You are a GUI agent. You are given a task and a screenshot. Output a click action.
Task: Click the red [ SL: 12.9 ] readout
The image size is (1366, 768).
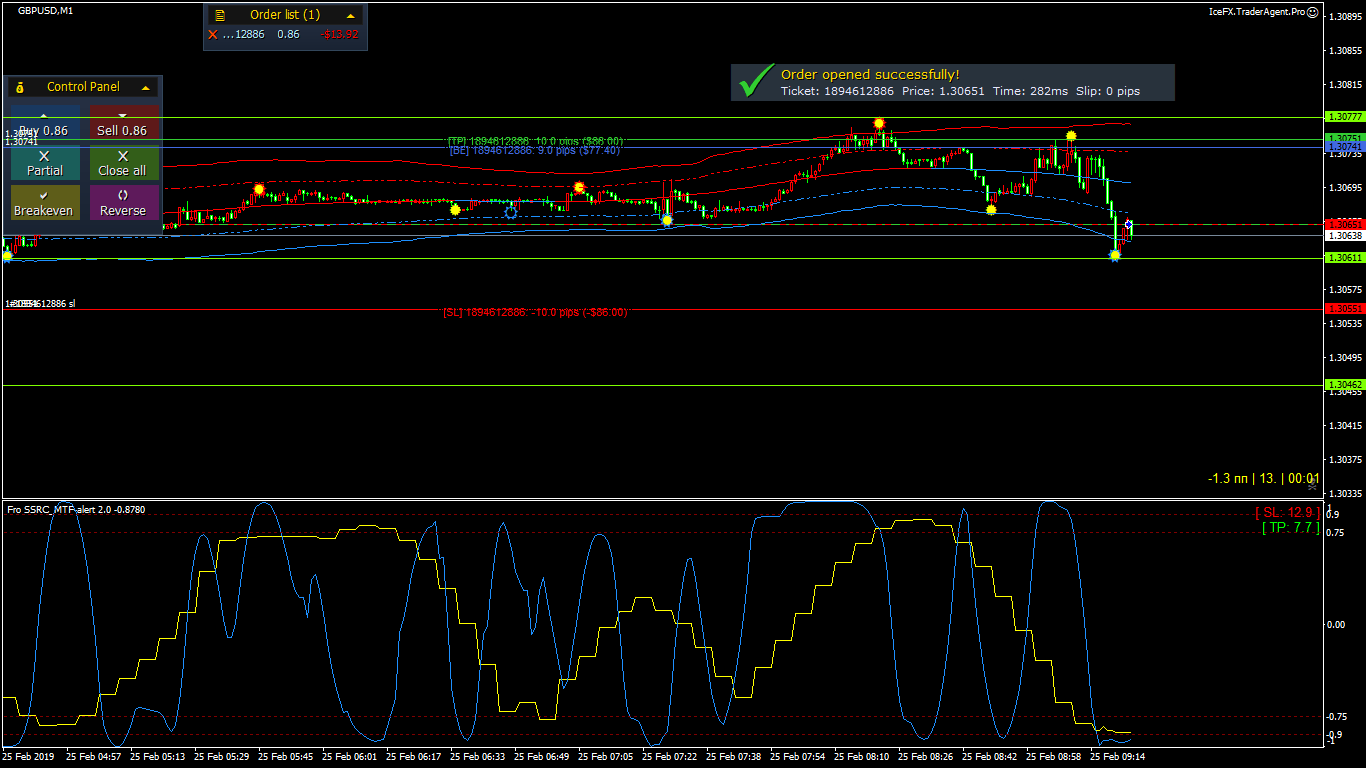(1287, 512)
